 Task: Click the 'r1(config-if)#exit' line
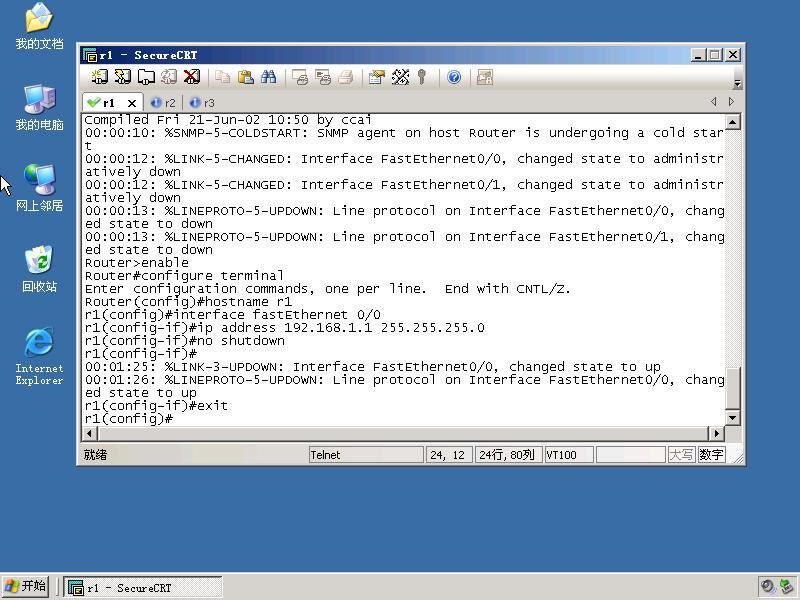click(156, 406)
